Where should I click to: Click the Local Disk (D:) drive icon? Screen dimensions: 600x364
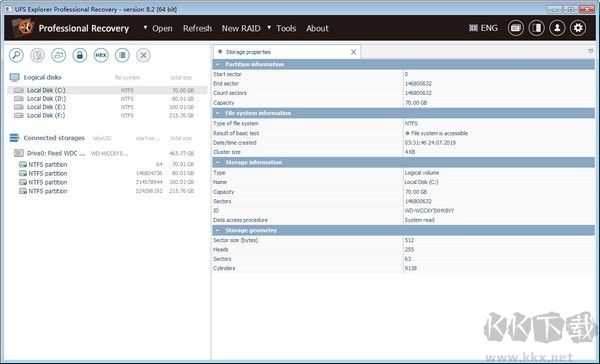[x=19, y=99]
